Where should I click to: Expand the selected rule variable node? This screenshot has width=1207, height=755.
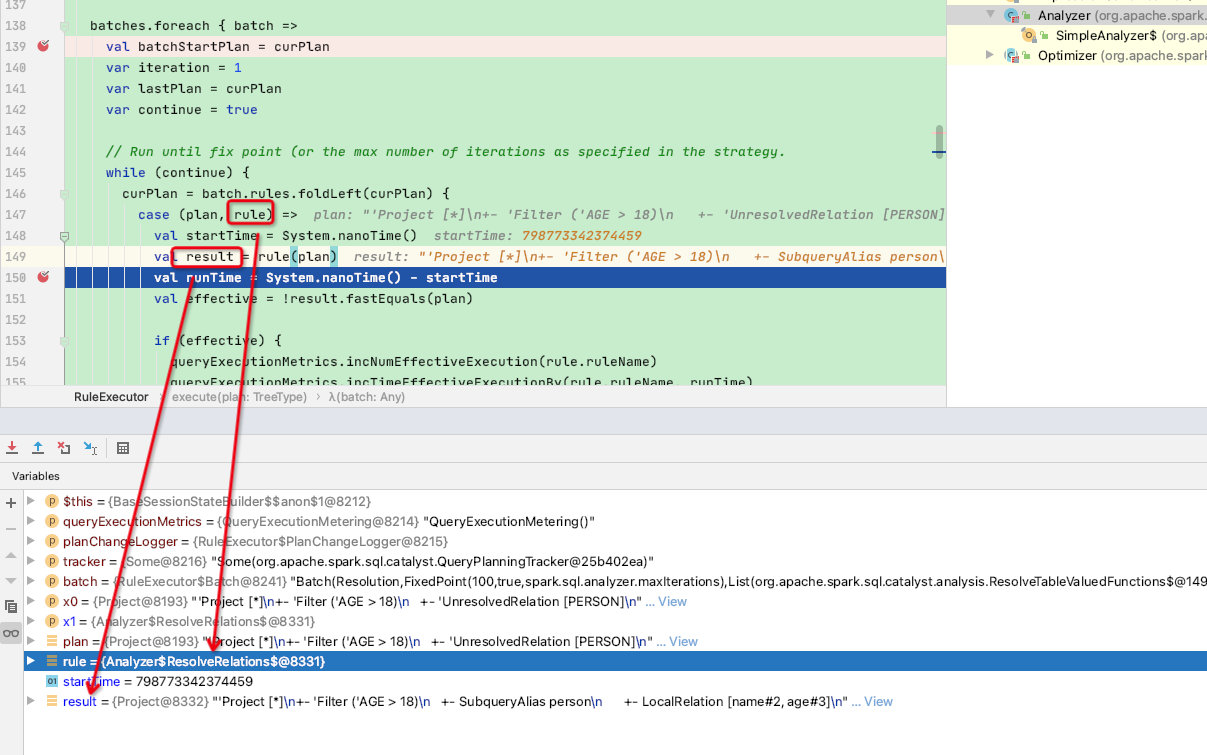[x=31, y=661]
